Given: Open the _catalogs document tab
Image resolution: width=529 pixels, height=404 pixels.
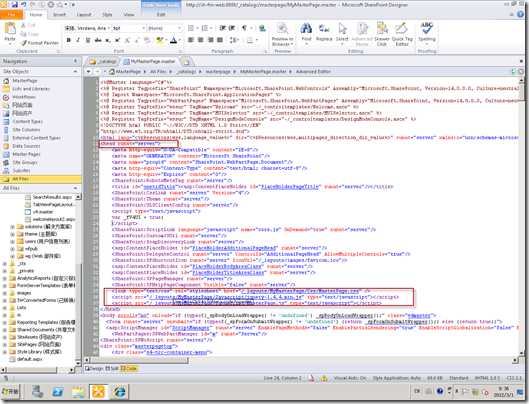Looking at the screenshot, I should tap(103, 61).
